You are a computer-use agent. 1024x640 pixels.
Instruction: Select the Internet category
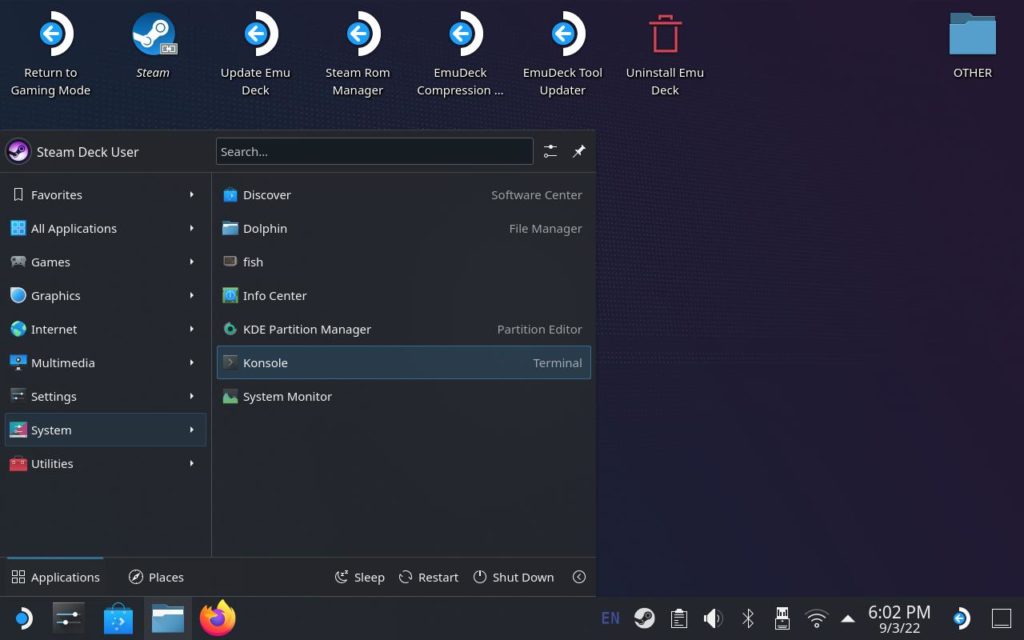[105, 329]
